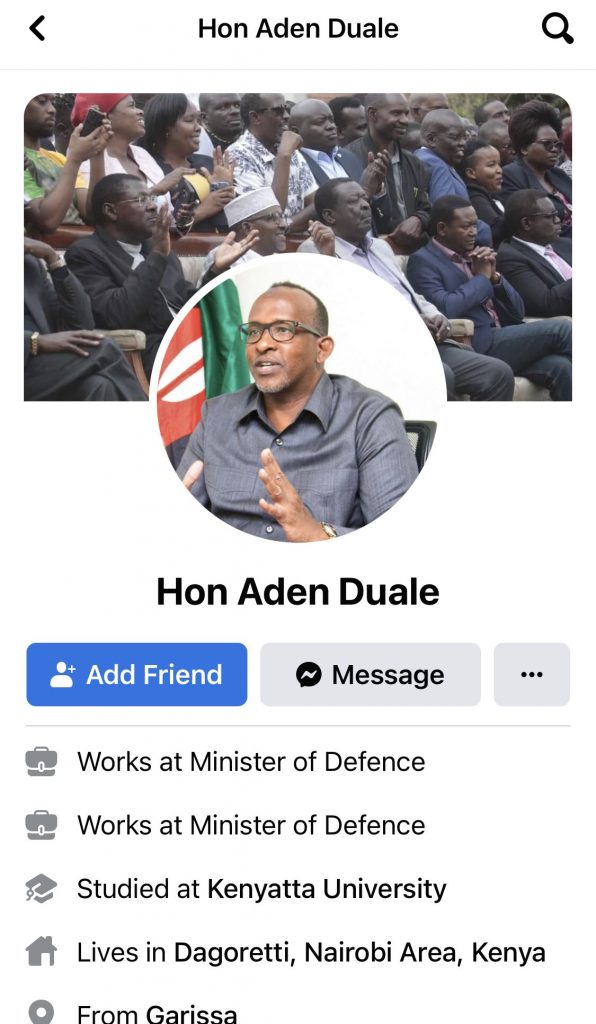
Task: Tap the Add Friend button
Action: coord(136,674)
